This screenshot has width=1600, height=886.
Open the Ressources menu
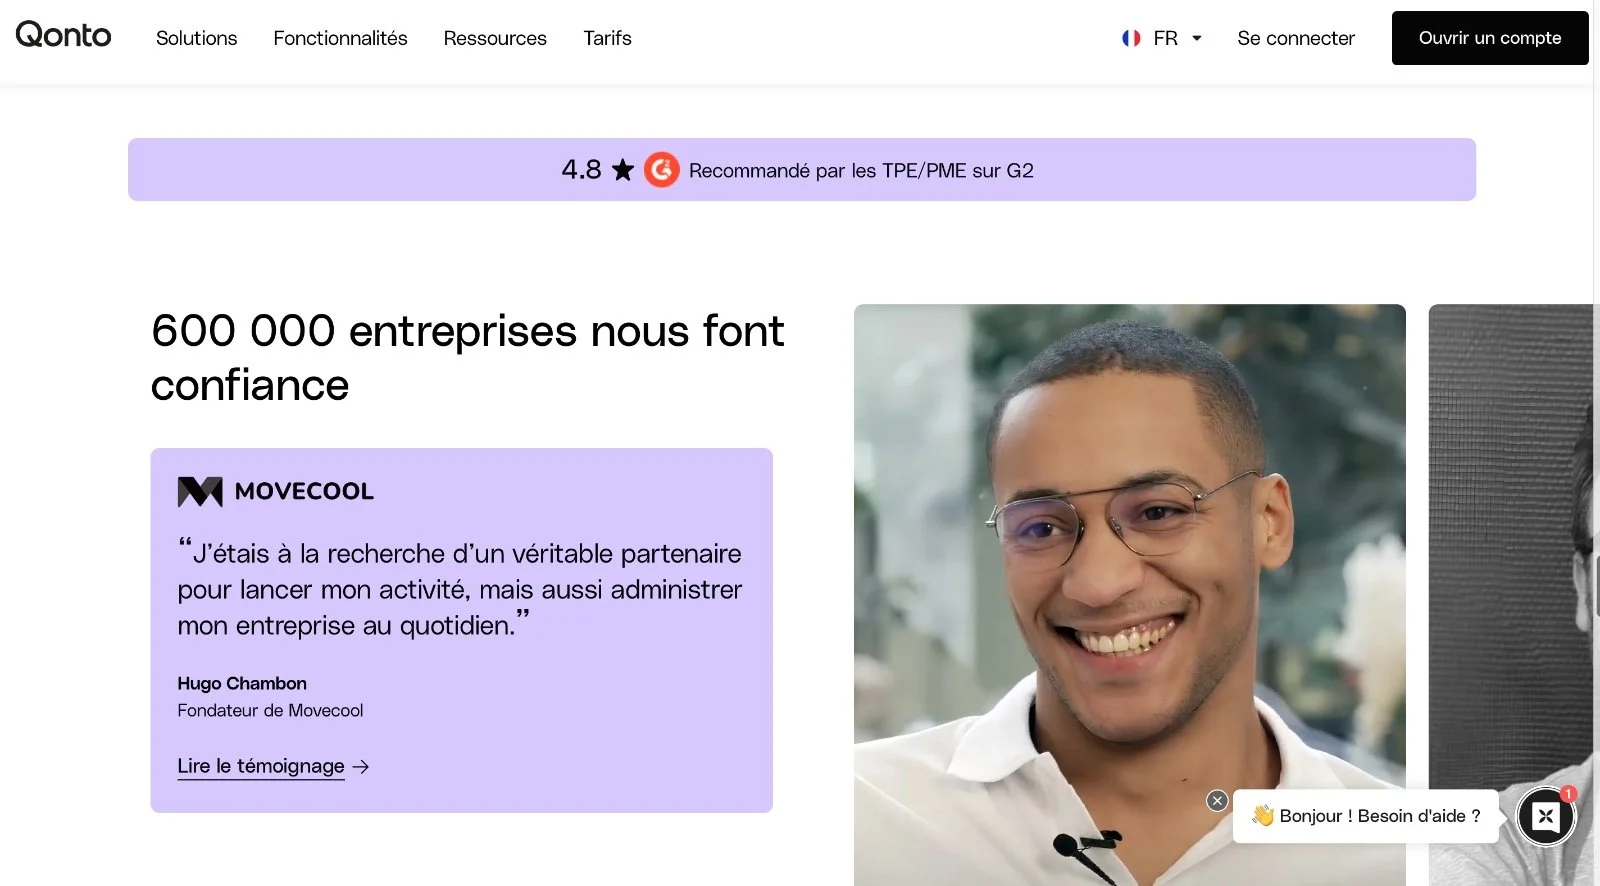[495, 38]
